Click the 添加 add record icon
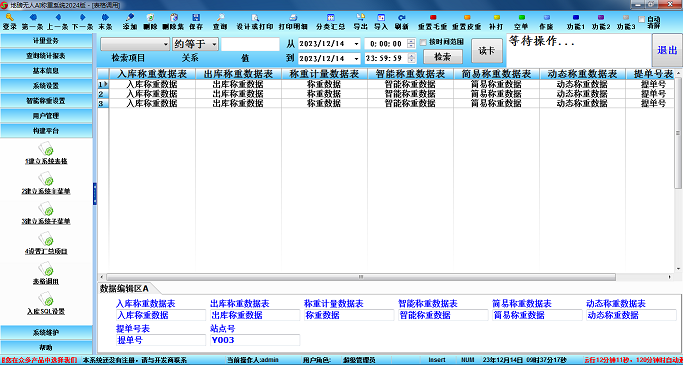This screenshot has width=683, height=365. click(x=129, y=17)
